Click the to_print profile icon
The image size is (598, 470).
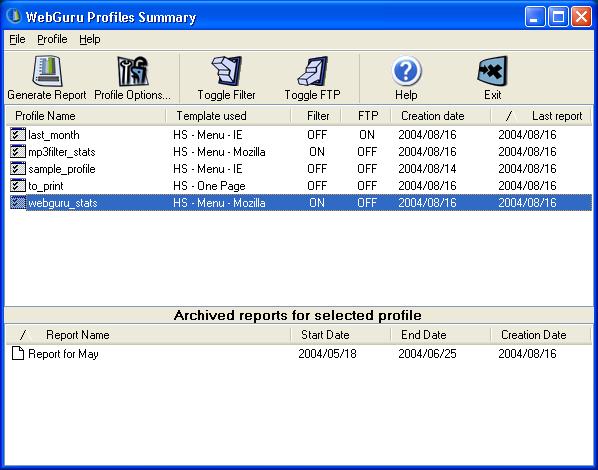18,186
